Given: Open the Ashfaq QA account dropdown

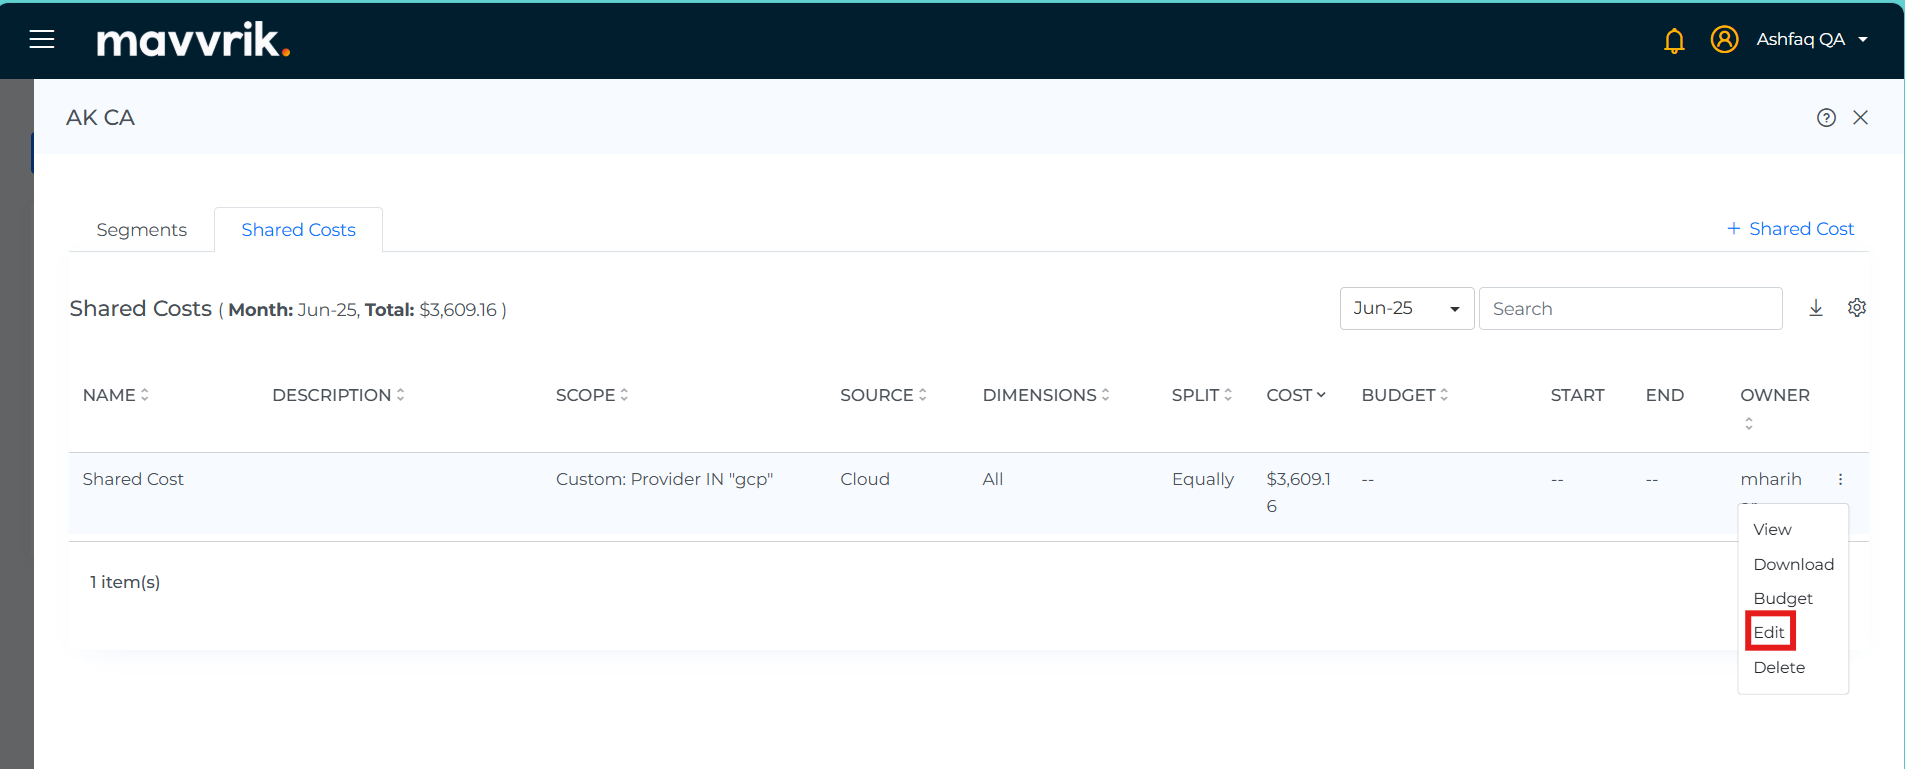Looking at the screenshot, I should tap(1811, 39).
